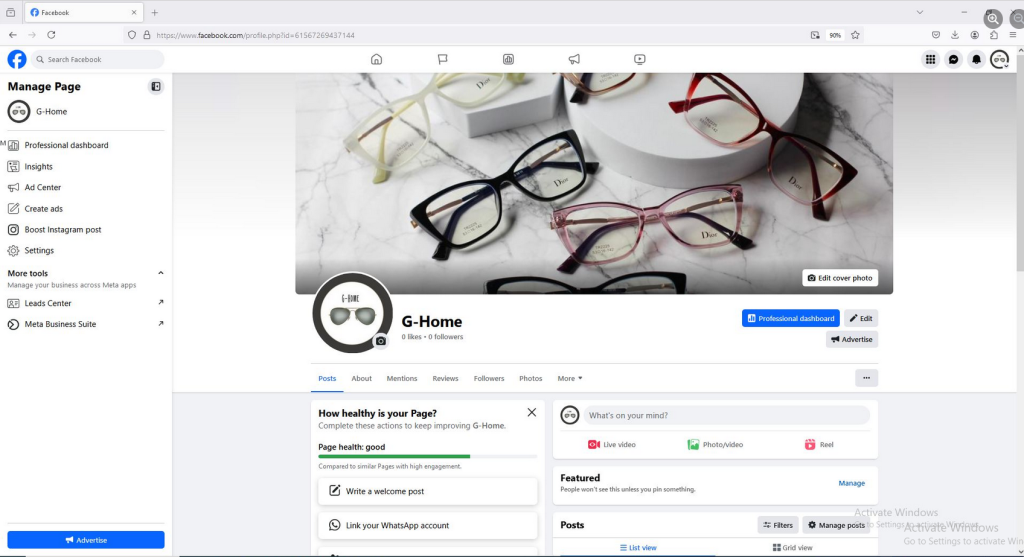Open the Facebook menu grid icon

coord(930,59)
